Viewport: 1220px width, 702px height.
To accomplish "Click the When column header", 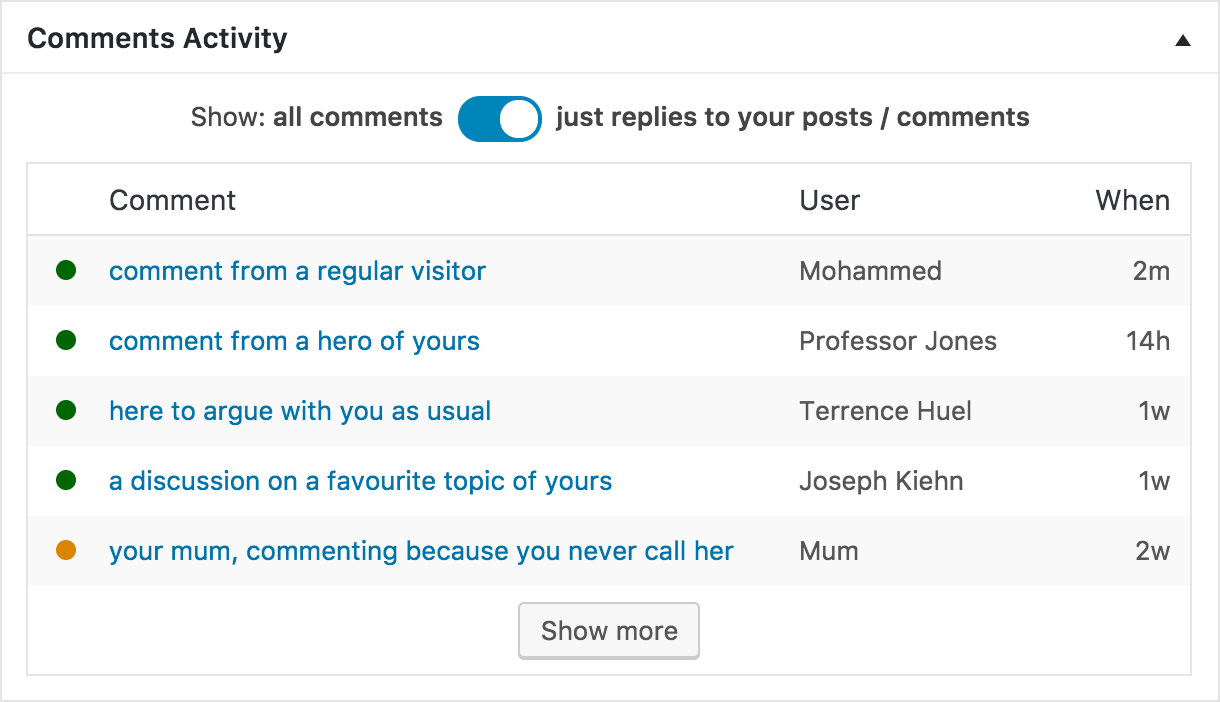I will tap(1132, 200).
